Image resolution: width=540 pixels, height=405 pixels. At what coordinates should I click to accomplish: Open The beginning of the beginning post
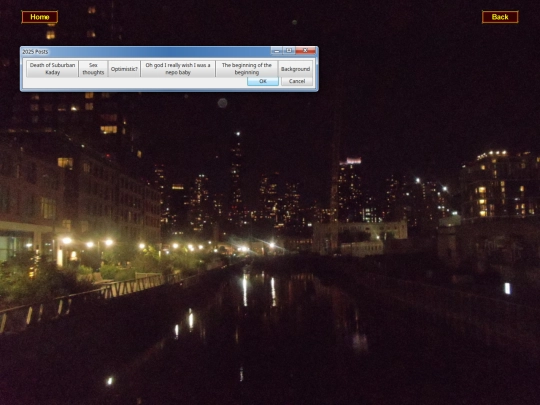pyautogui.click(x=247, y=69)
